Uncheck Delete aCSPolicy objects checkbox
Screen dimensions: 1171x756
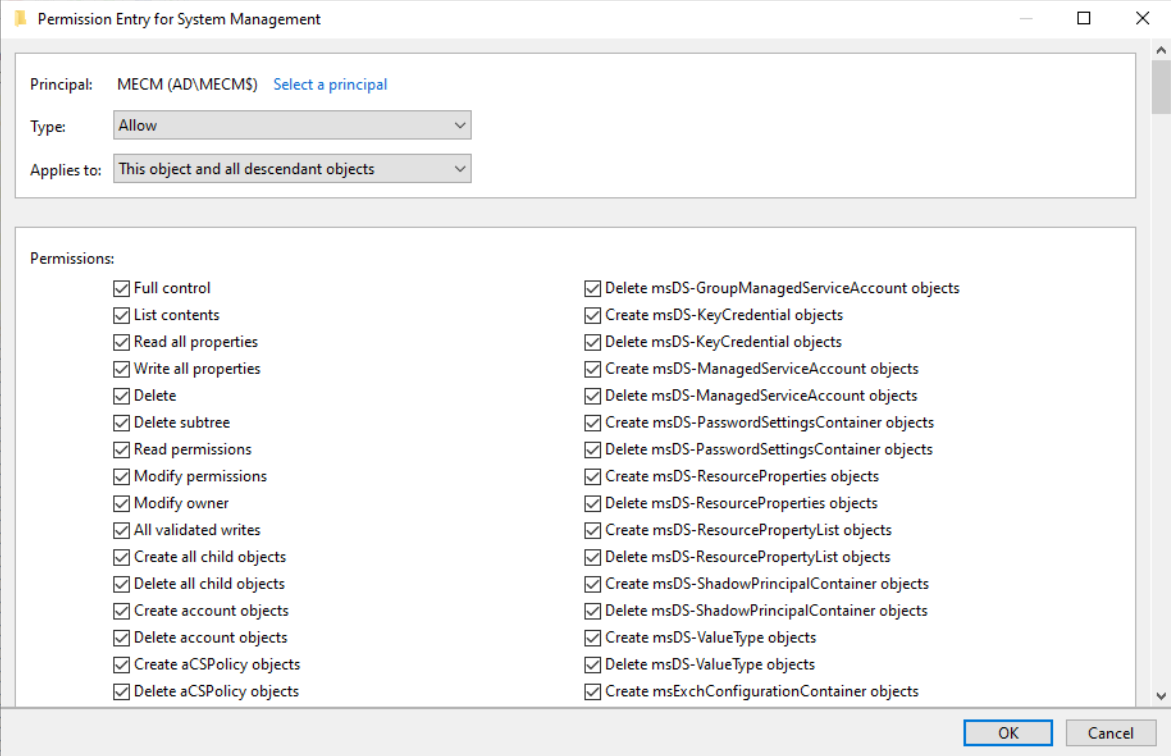tap(122, 692)
